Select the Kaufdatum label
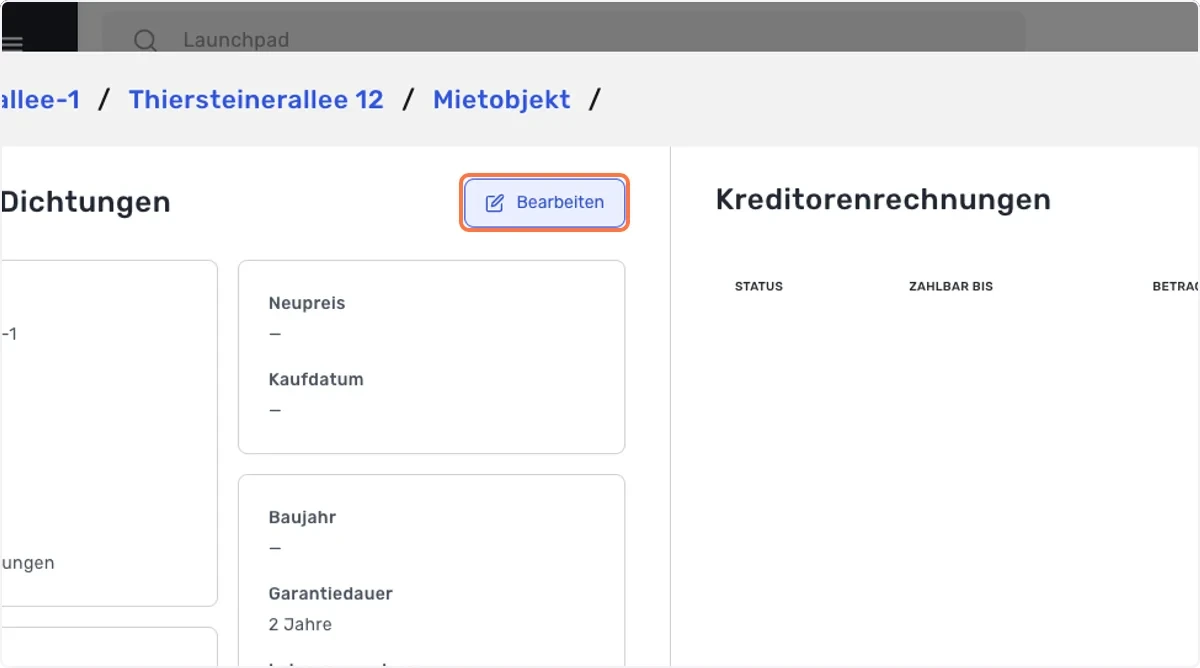Screen dimensions: 1200x668 (x=316, y=380)
